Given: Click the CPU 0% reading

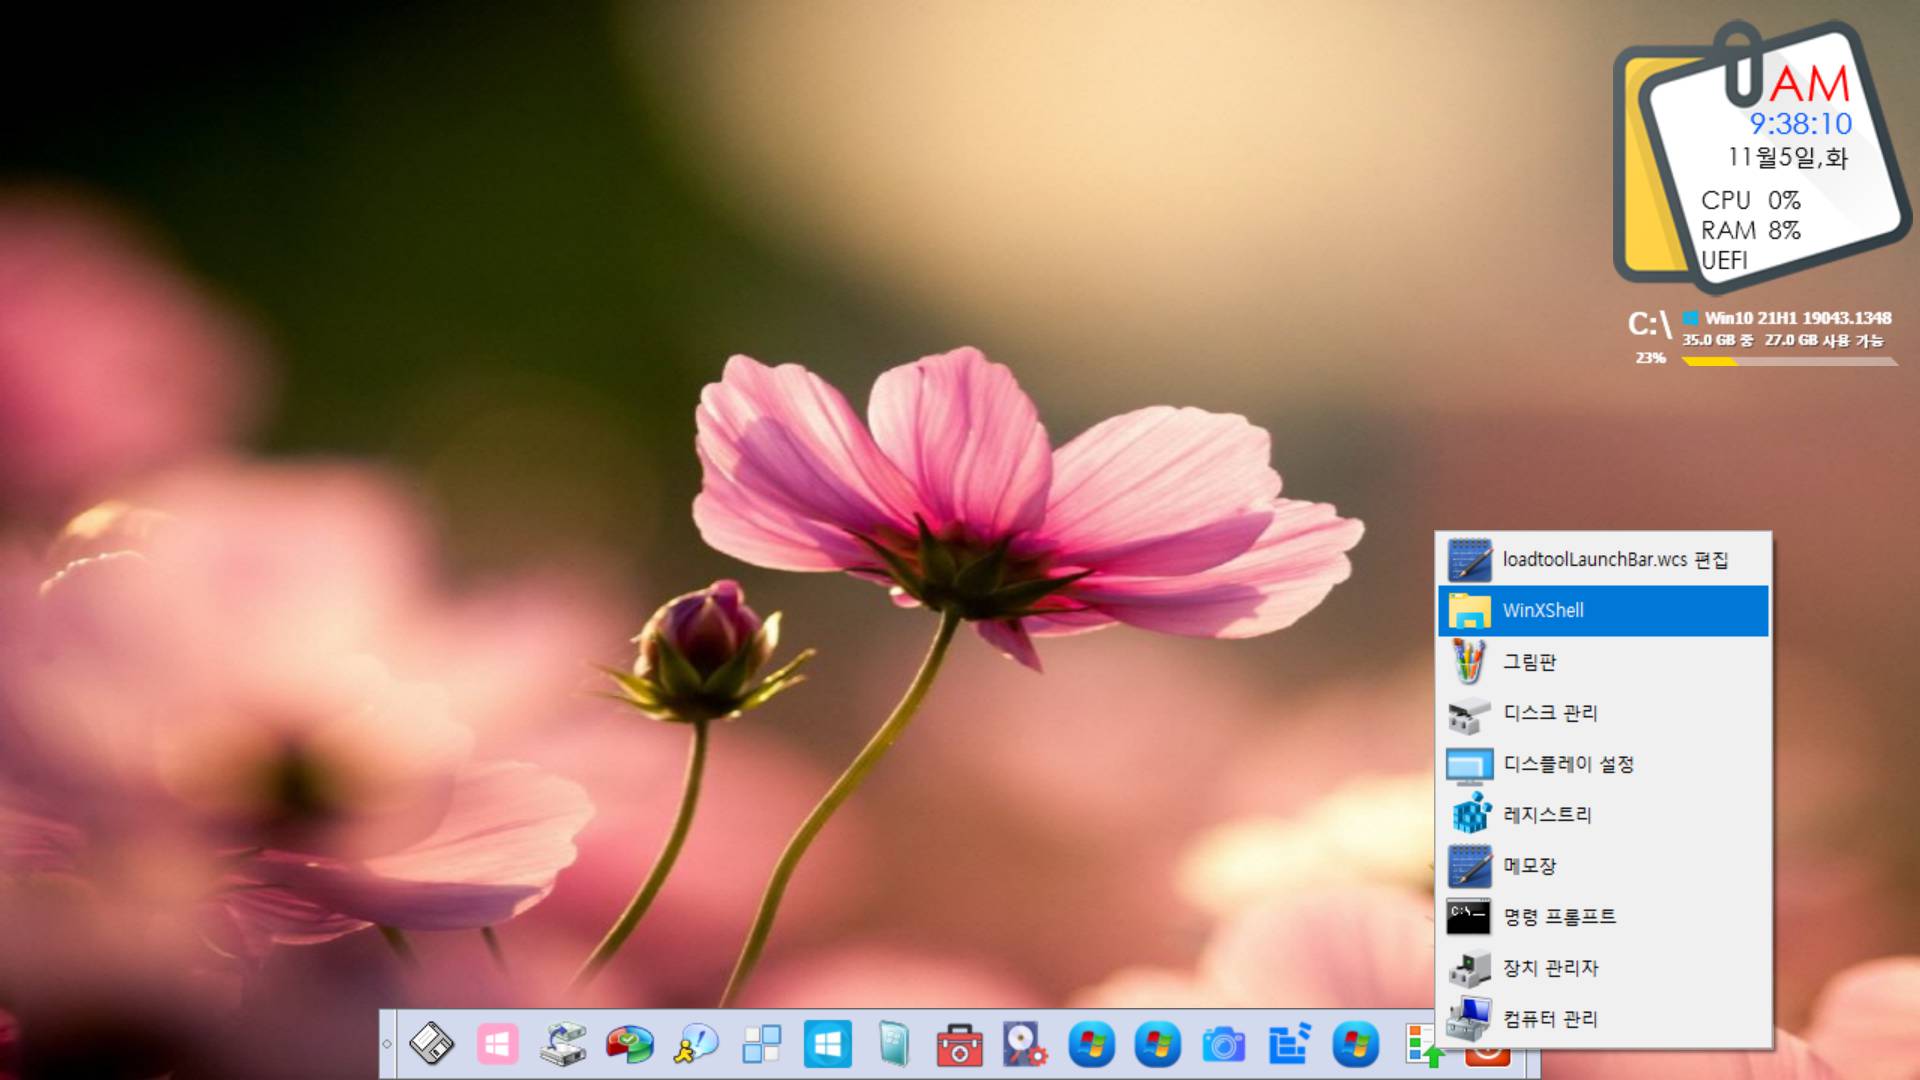Looking at the screenshot, I should [1751, 200].
